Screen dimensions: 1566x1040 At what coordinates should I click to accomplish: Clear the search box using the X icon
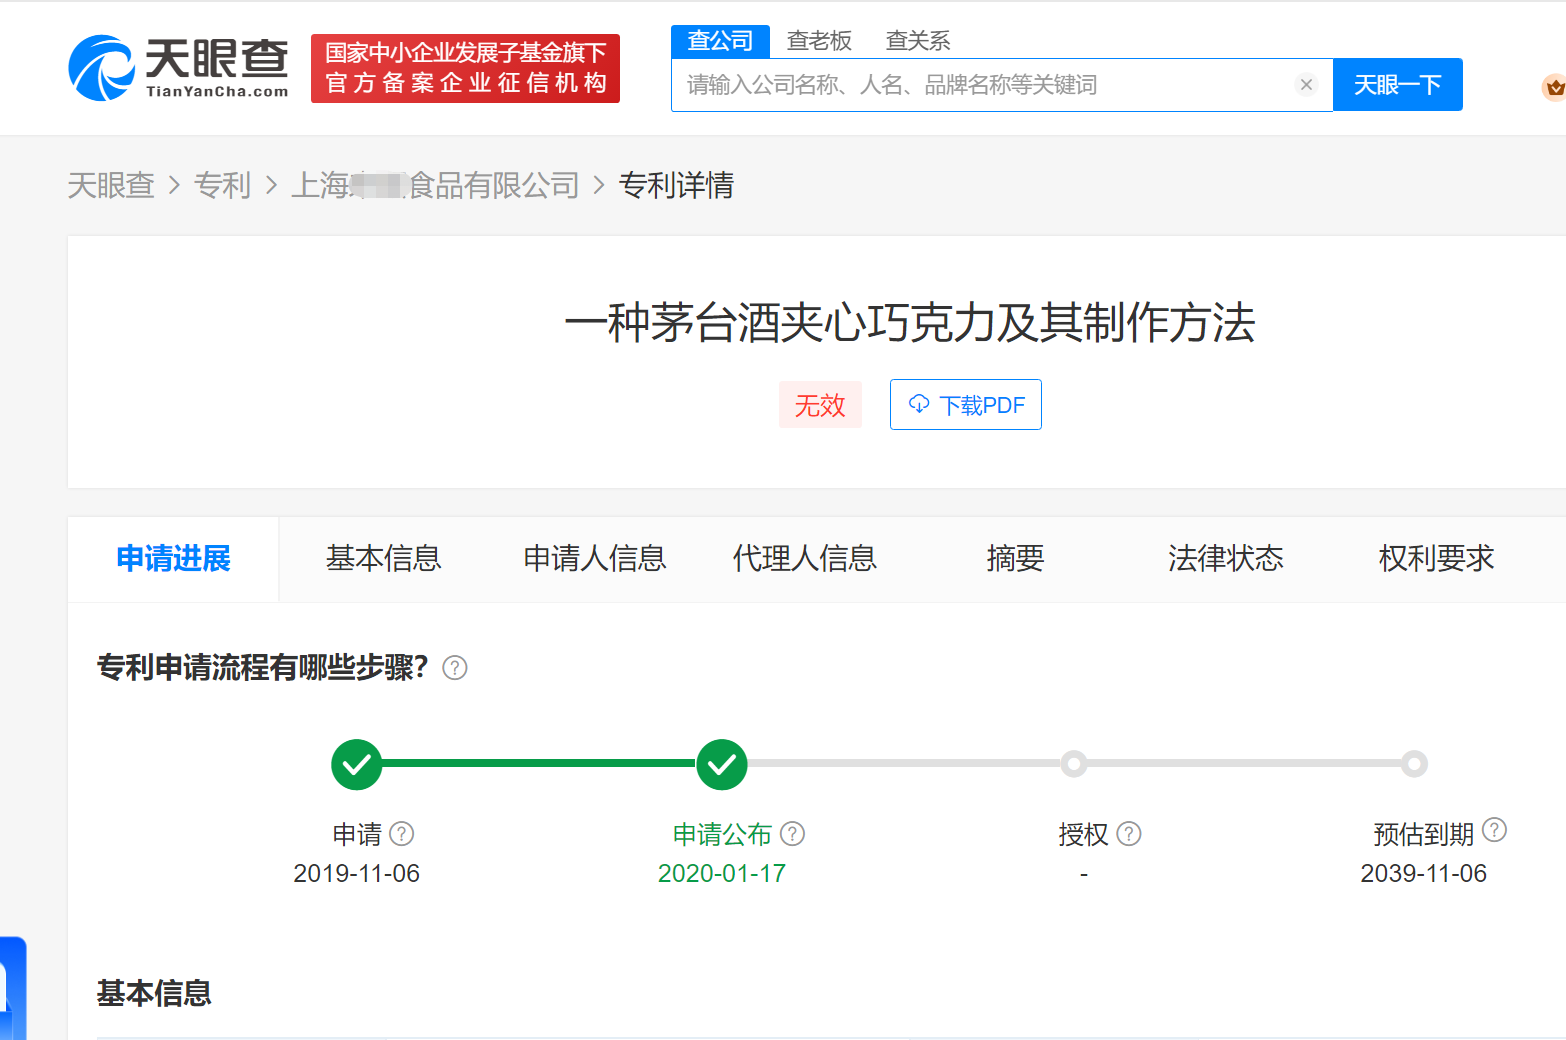[x=1306, y=84]
